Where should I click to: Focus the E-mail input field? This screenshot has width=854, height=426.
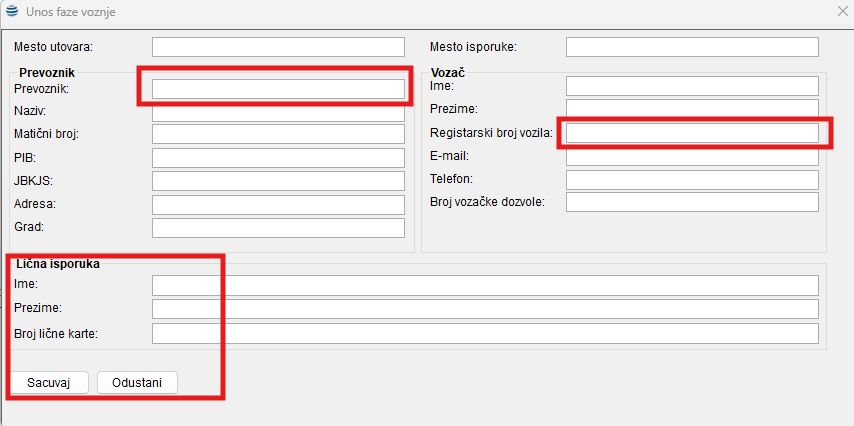[692, 156]
